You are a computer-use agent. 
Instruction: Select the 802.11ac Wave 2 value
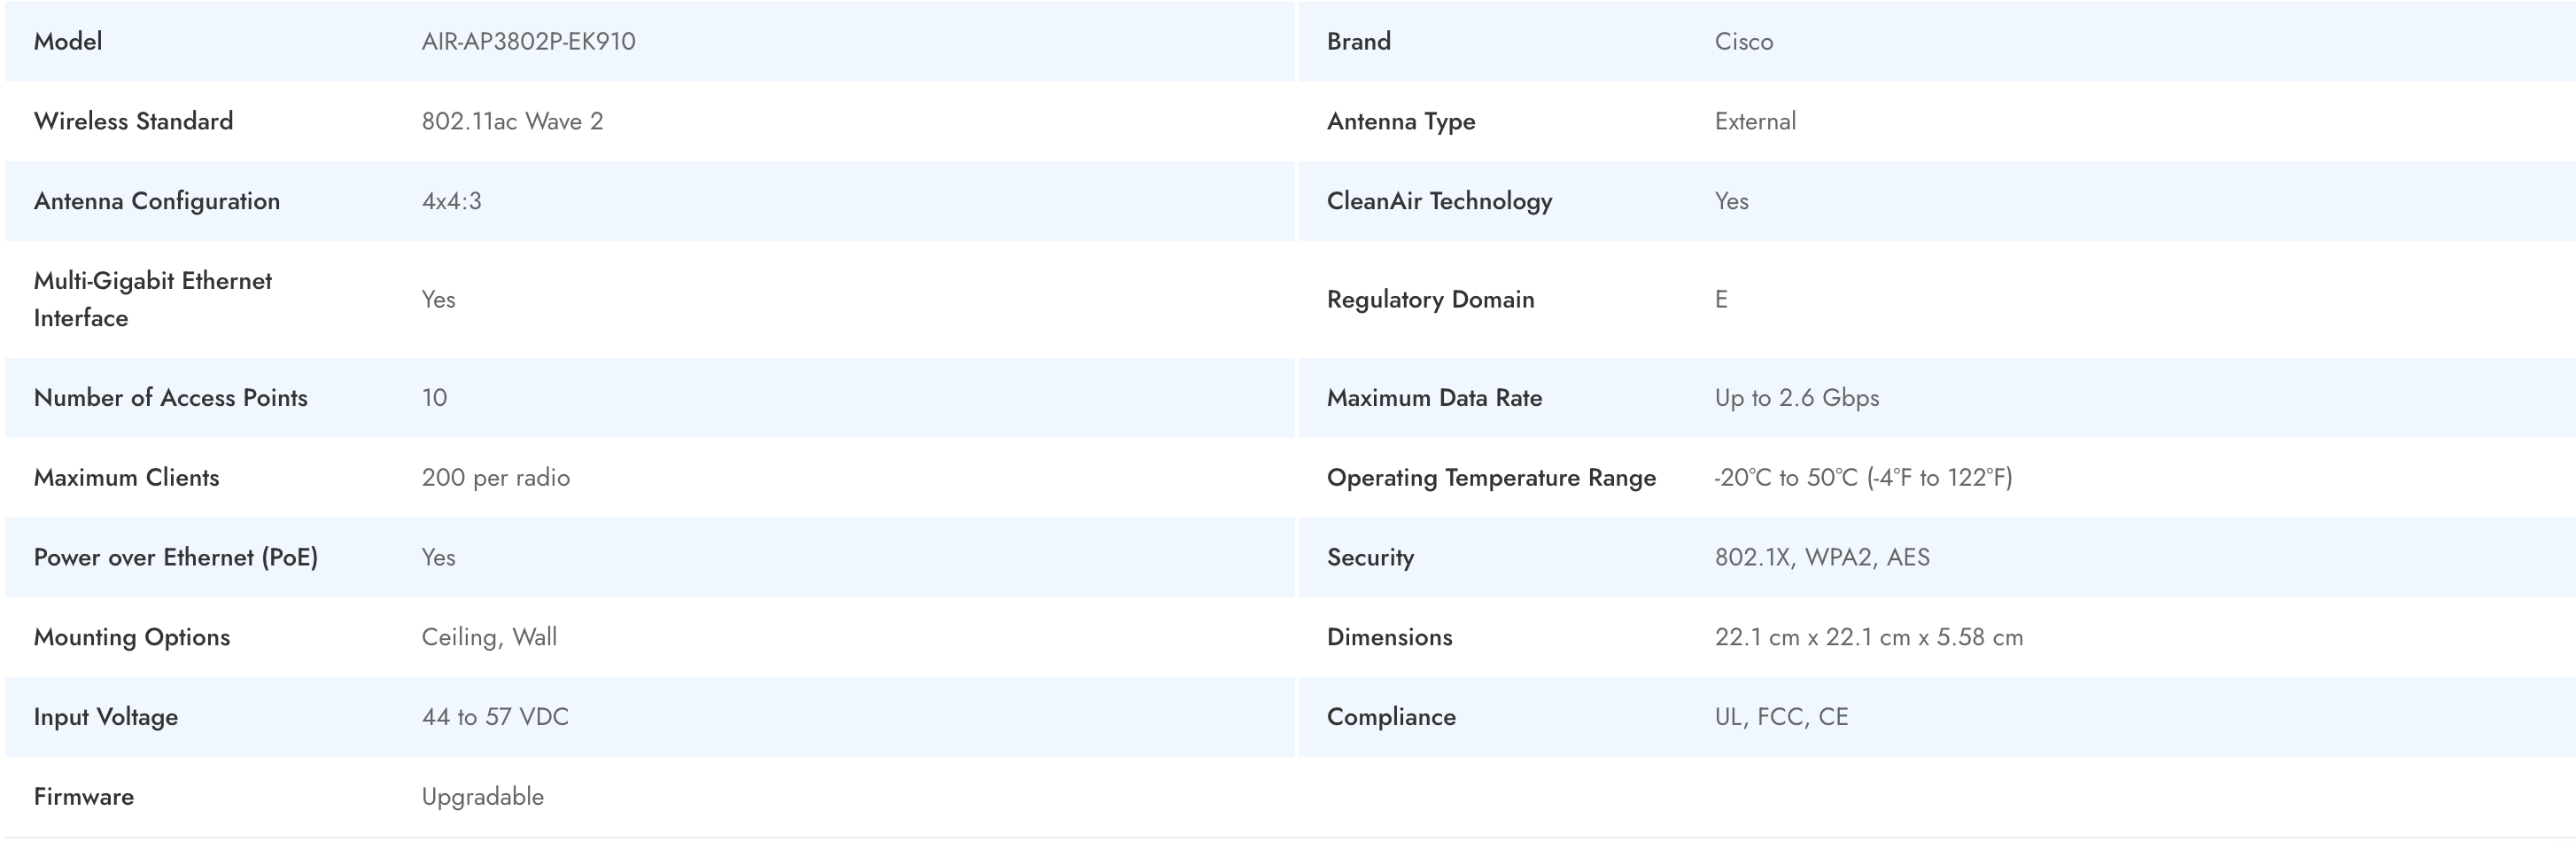(x=512, y=121)
